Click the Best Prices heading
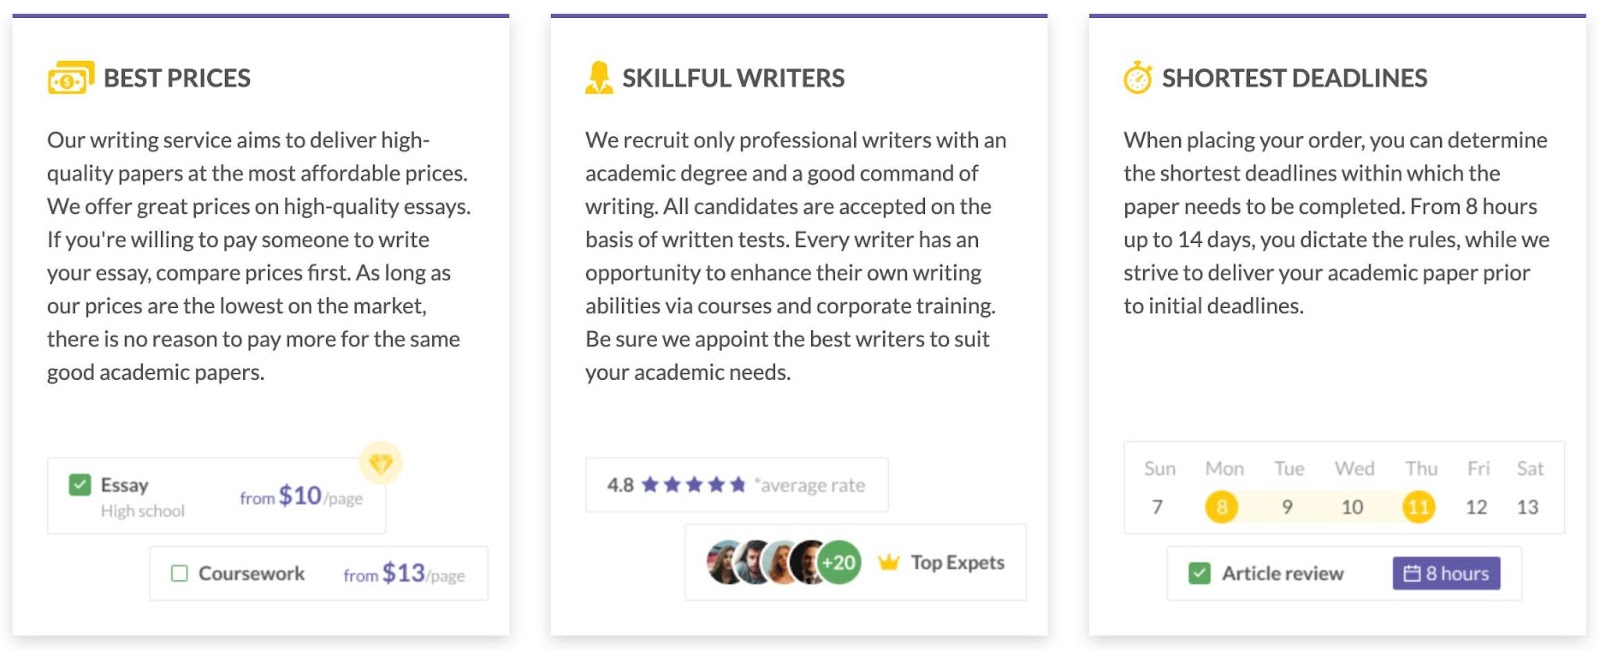This screenshot has height=652, width=1600. tap(177, 78)
